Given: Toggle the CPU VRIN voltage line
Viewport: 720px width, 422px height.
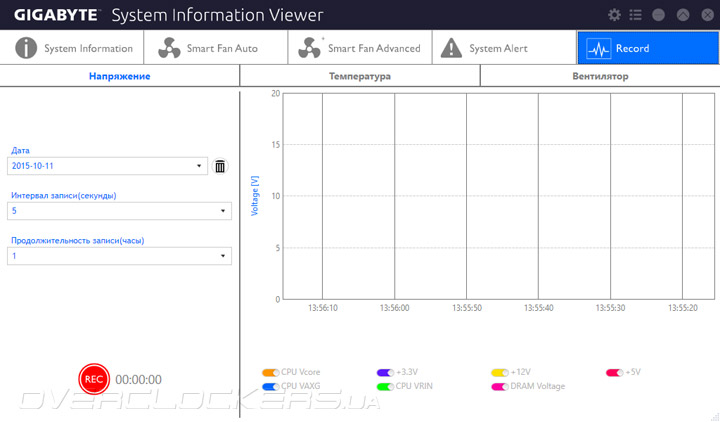Looking at the screenshot, I should click(x=385, y=386).
